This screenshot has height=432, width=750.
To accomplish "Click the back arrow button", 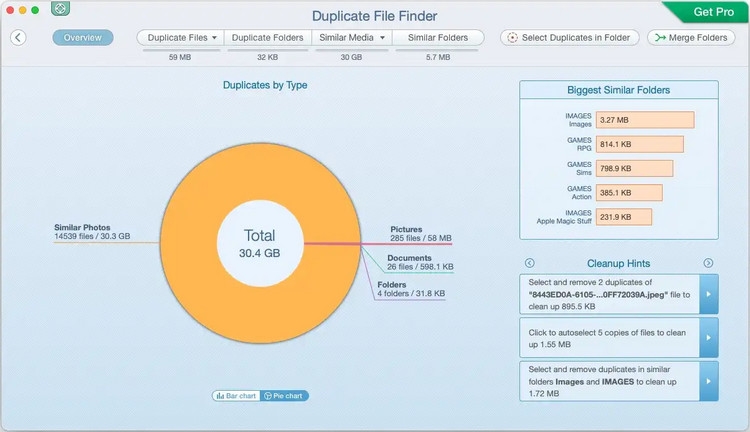I will 18,37.
